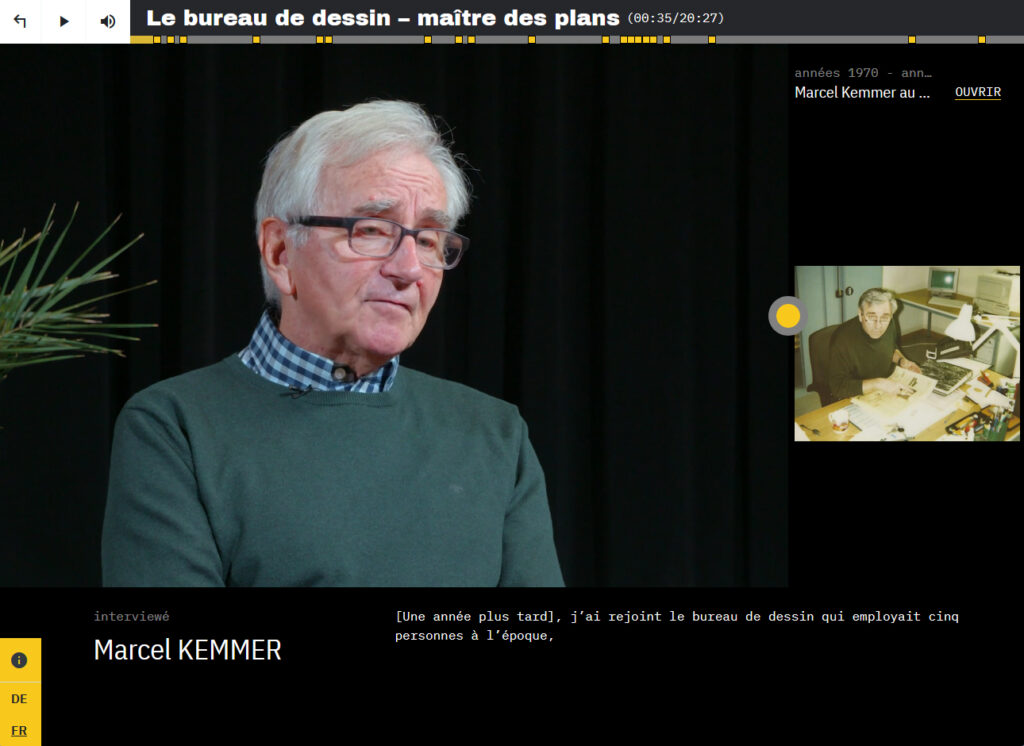Open the 'Marcel Kemmer au ...' document title
This screenshot has width=1024, height=746.
pos(861,93)
